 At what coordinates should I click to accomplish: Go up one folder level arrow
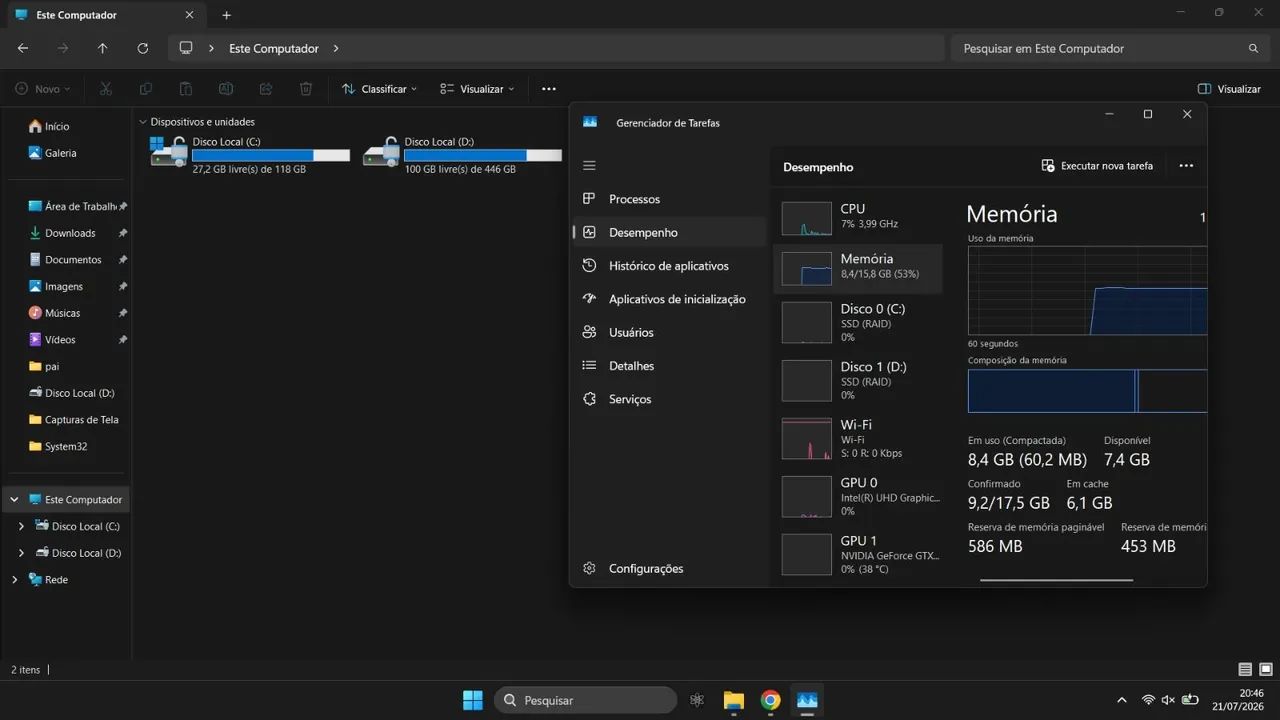pyautogui.click(x=102, y=48)
